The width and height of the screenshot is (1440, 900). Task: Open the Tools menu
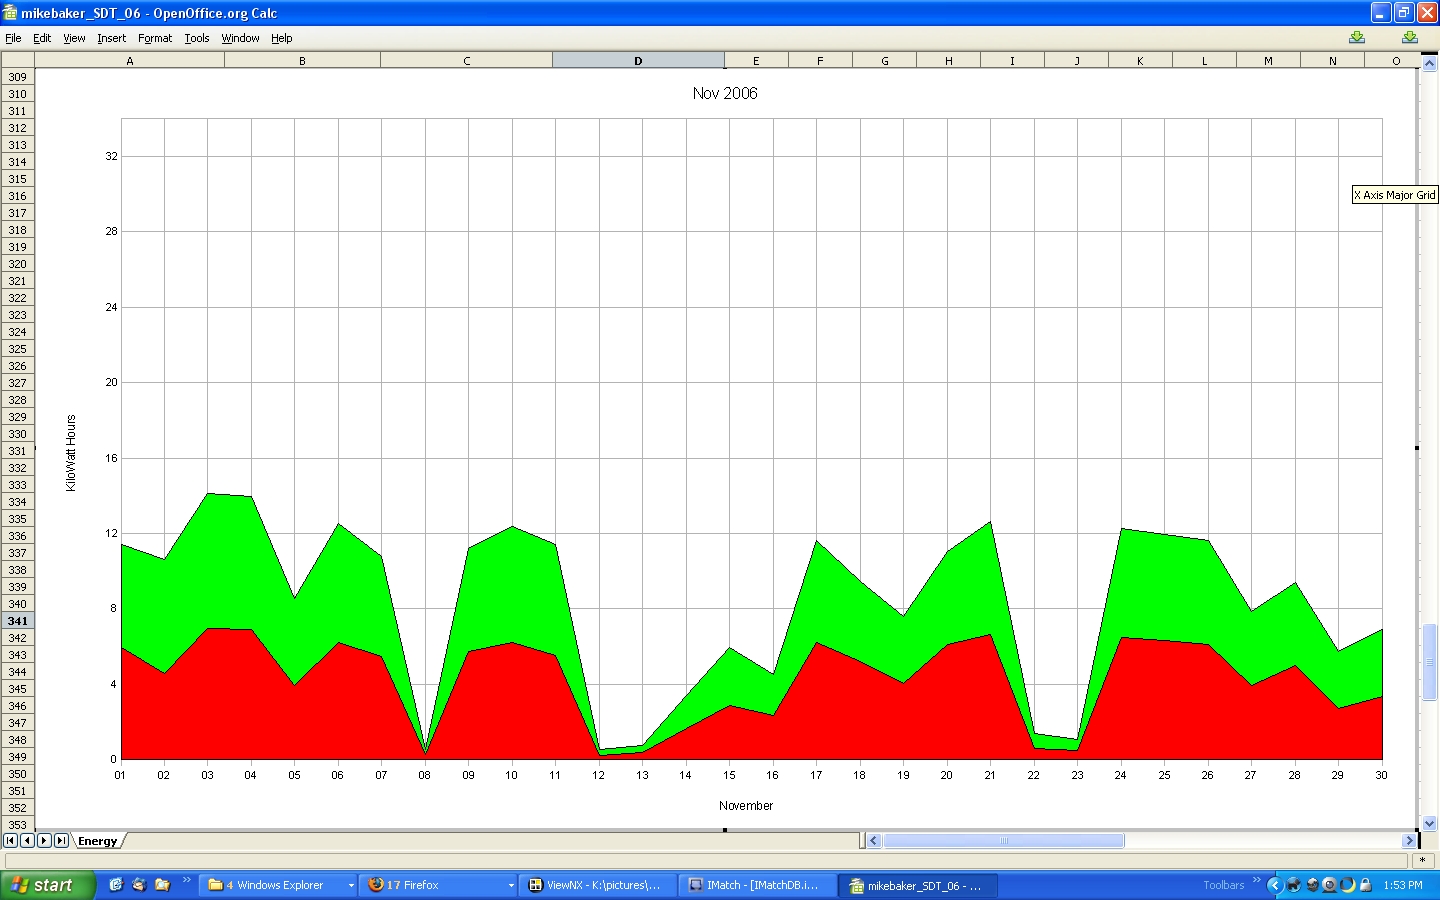click(197, 38)
